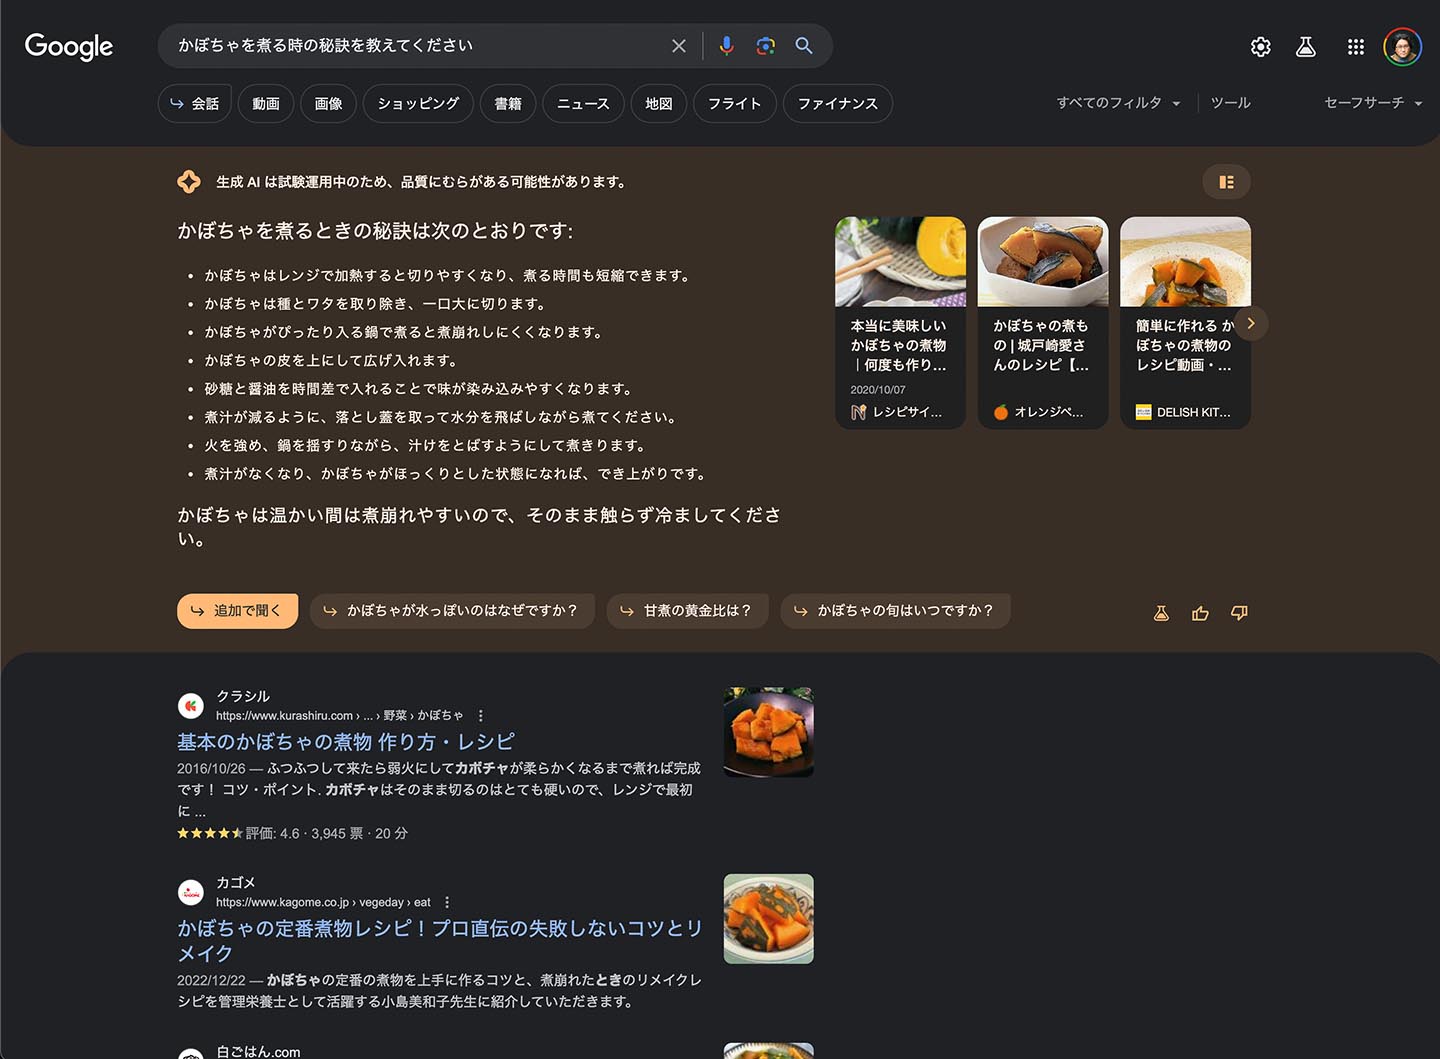Click the カゴメ site favicon
Viewport: 1440px width, 1059px height.
[x=191, y=893]
